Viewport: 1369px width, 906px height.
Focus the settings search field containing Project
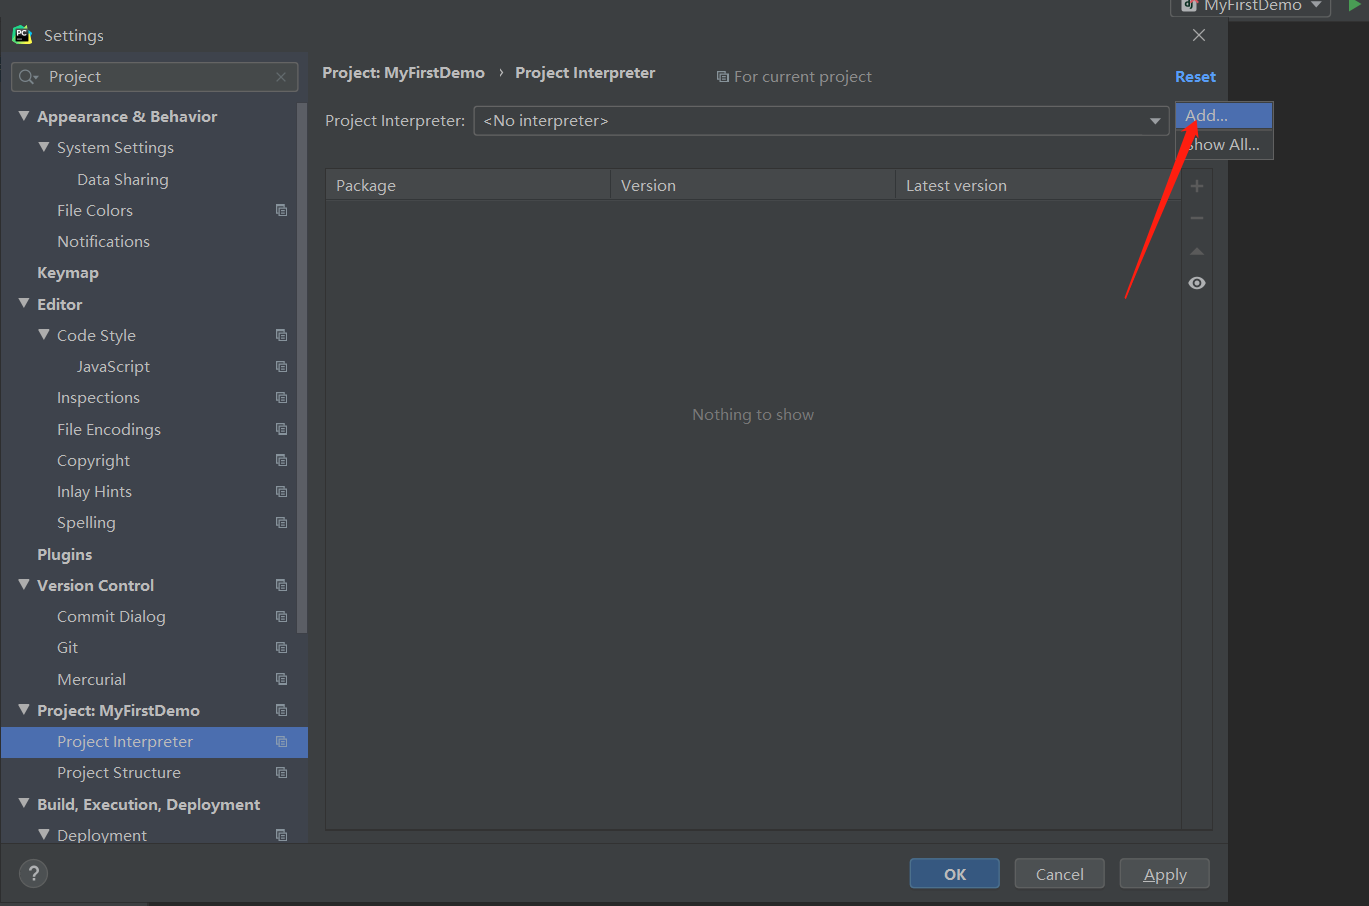[155, 77]
